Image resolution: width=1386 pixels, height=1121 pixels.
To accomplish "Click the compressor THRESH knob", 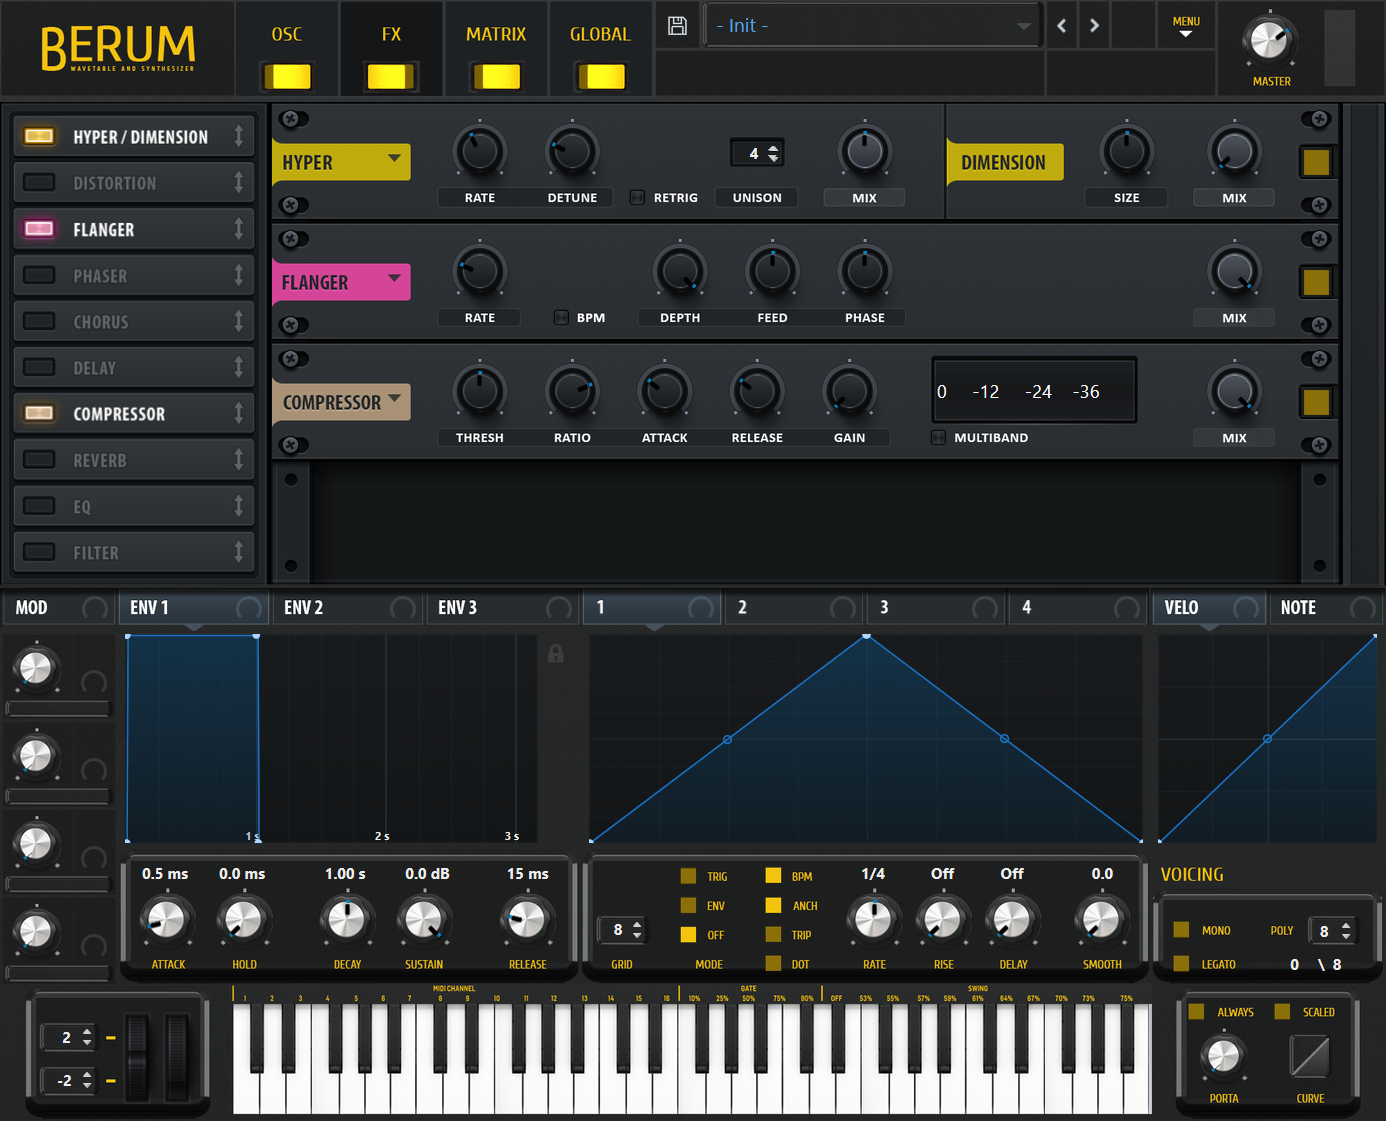I will coord(480,391).
